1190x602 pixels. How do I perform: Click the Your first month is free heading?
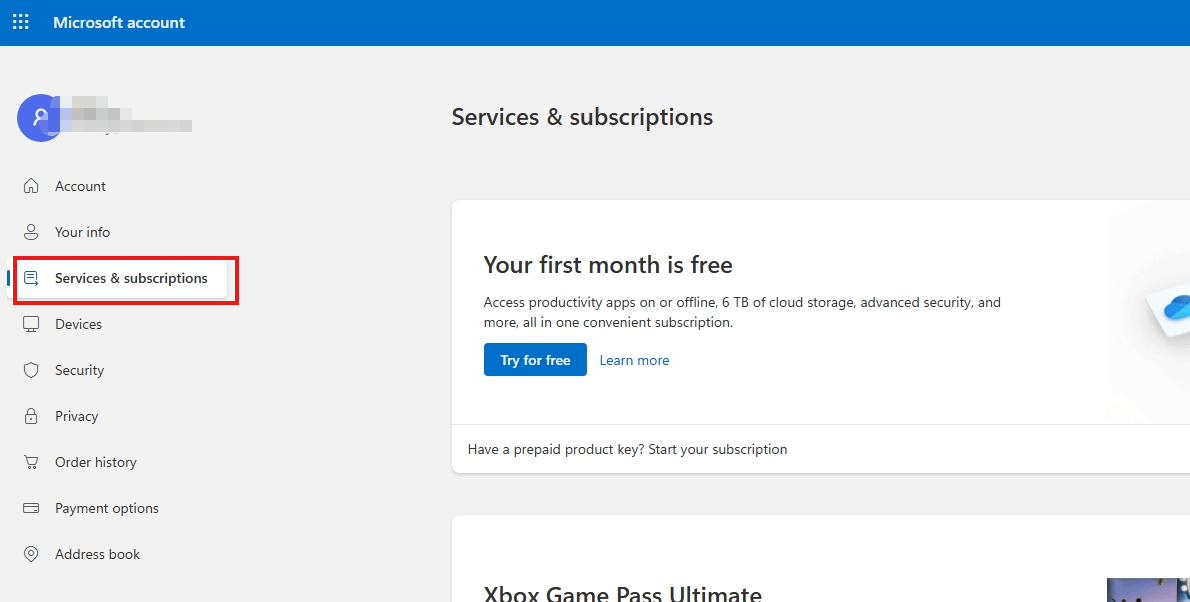click(608, 265)
